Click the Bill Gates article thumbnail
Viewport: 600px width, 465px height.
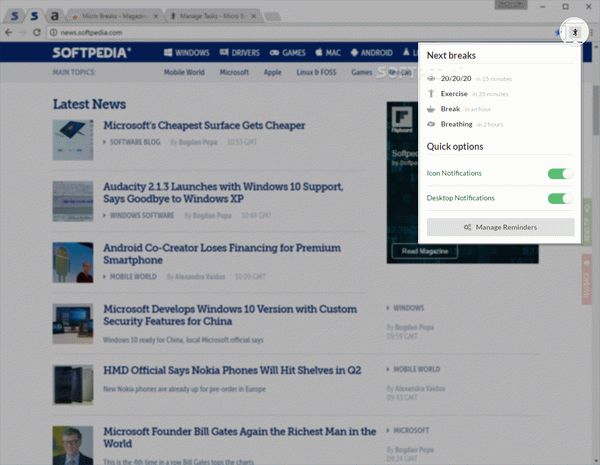[x=73, y=445]
